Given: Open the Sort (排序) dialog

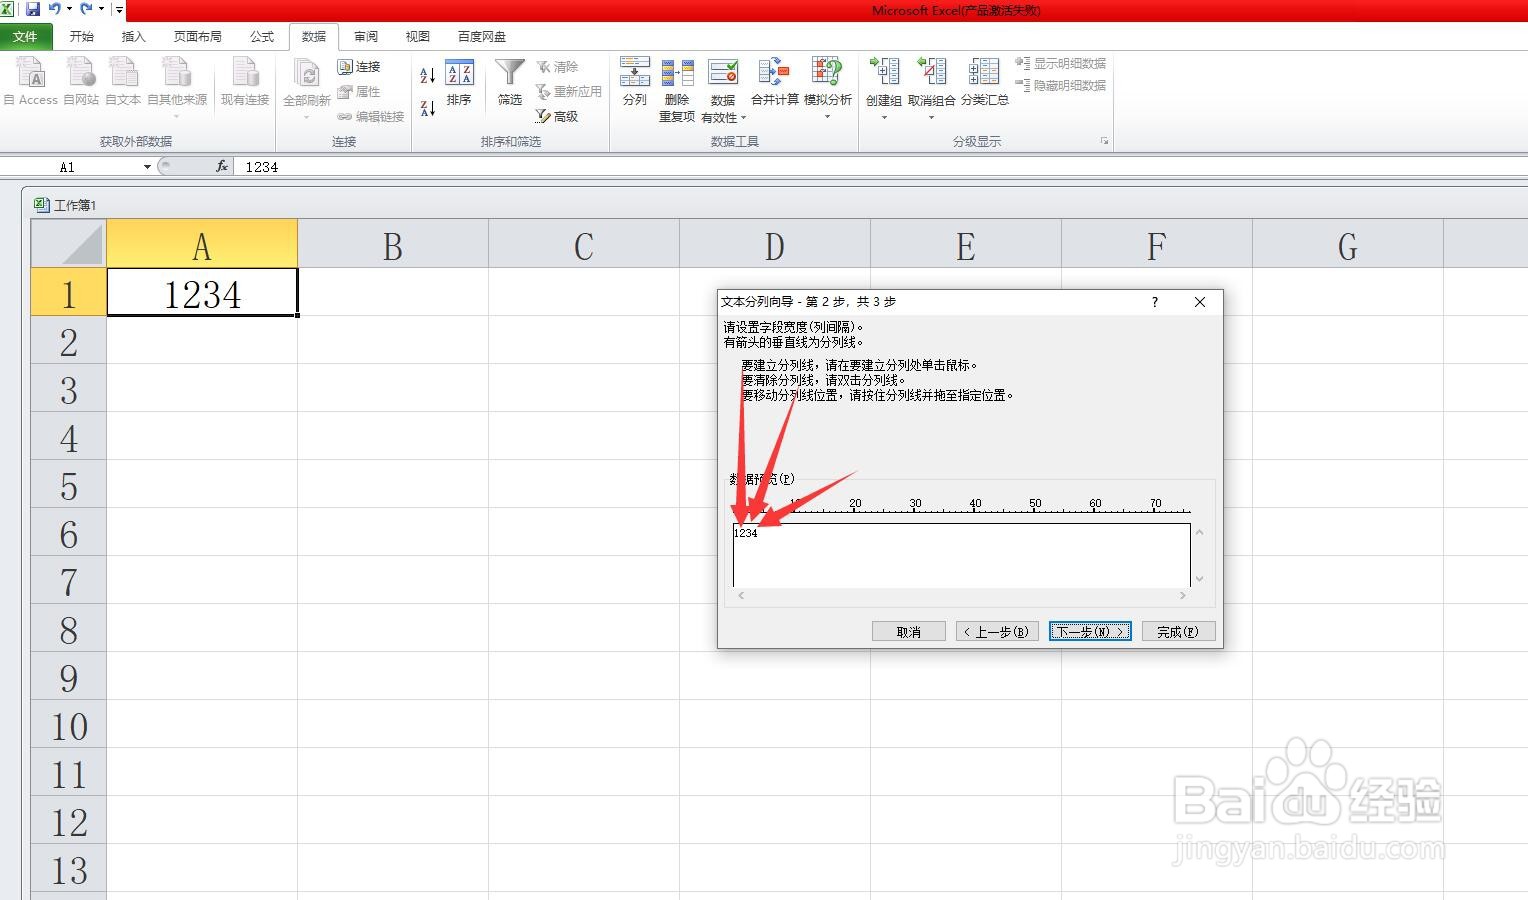Looking at the screenshot, I should click(x=459, y=81).
